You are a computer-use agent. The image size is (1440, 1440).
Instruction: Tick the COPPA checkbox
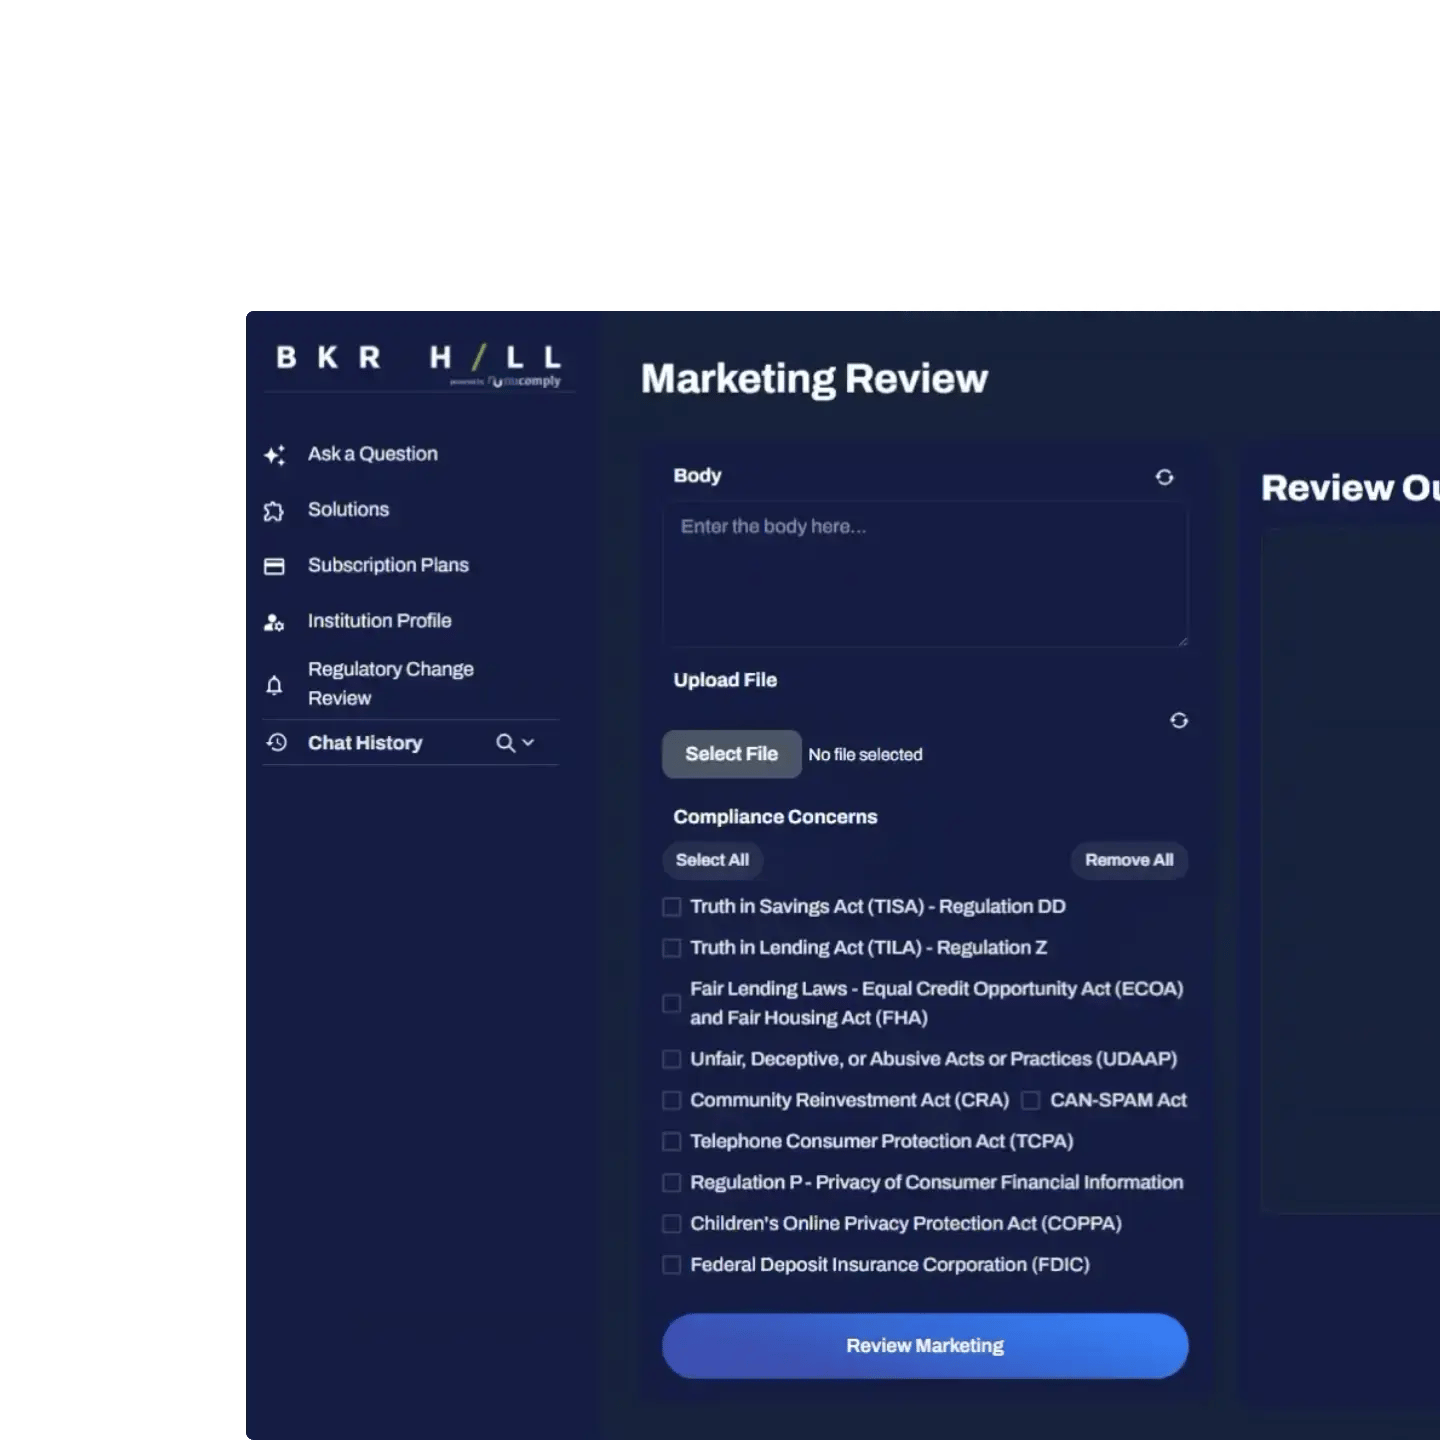pos(671,1223)
